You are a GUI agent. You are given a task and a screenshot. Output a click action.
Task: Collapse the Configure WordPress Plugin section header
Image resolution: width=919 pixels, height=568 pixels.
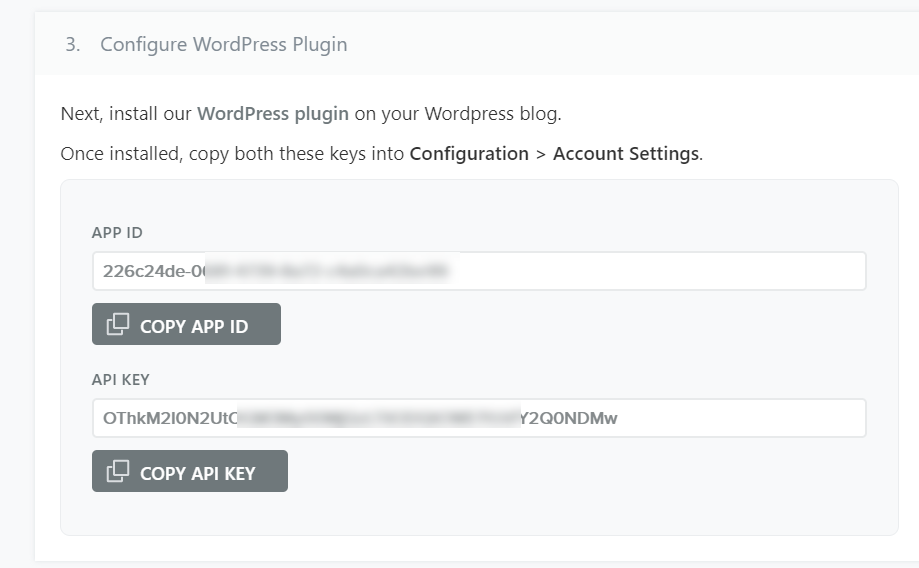[x=224, y=45]
